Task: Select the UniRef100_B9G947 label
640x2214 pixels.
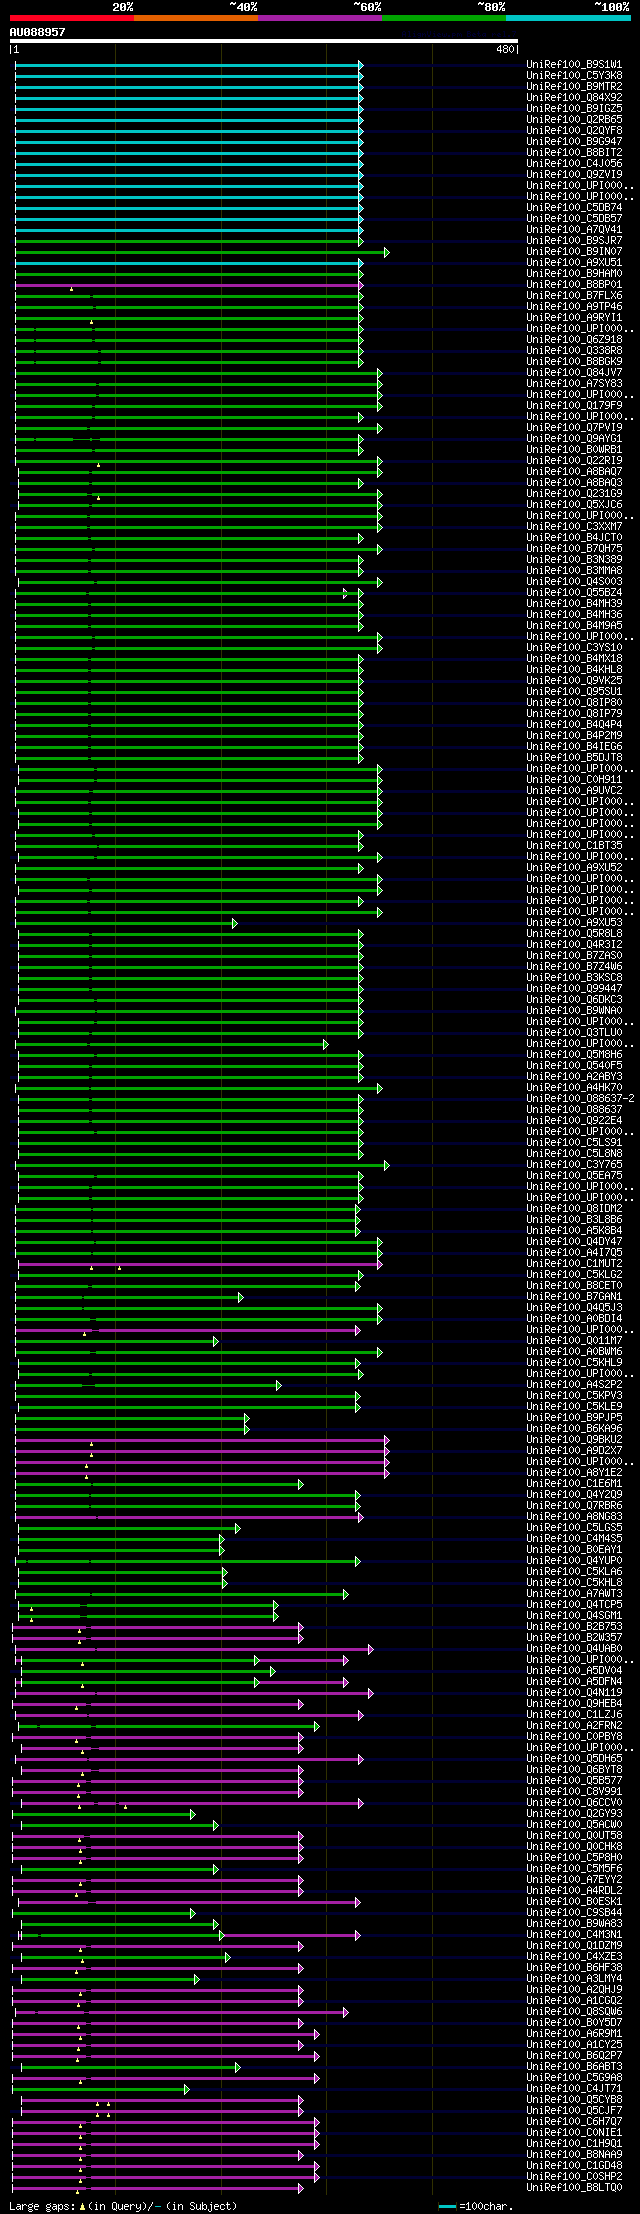Action: 574,142
